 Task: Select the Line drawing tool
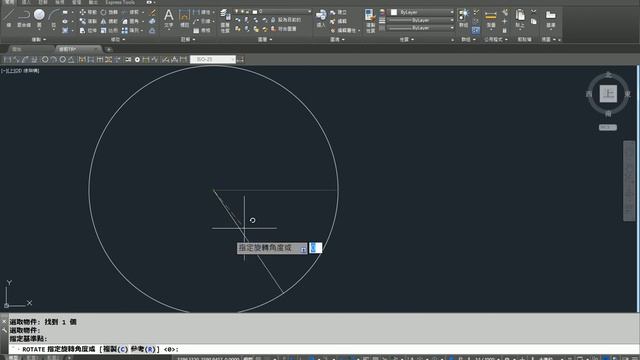point(9,17)
